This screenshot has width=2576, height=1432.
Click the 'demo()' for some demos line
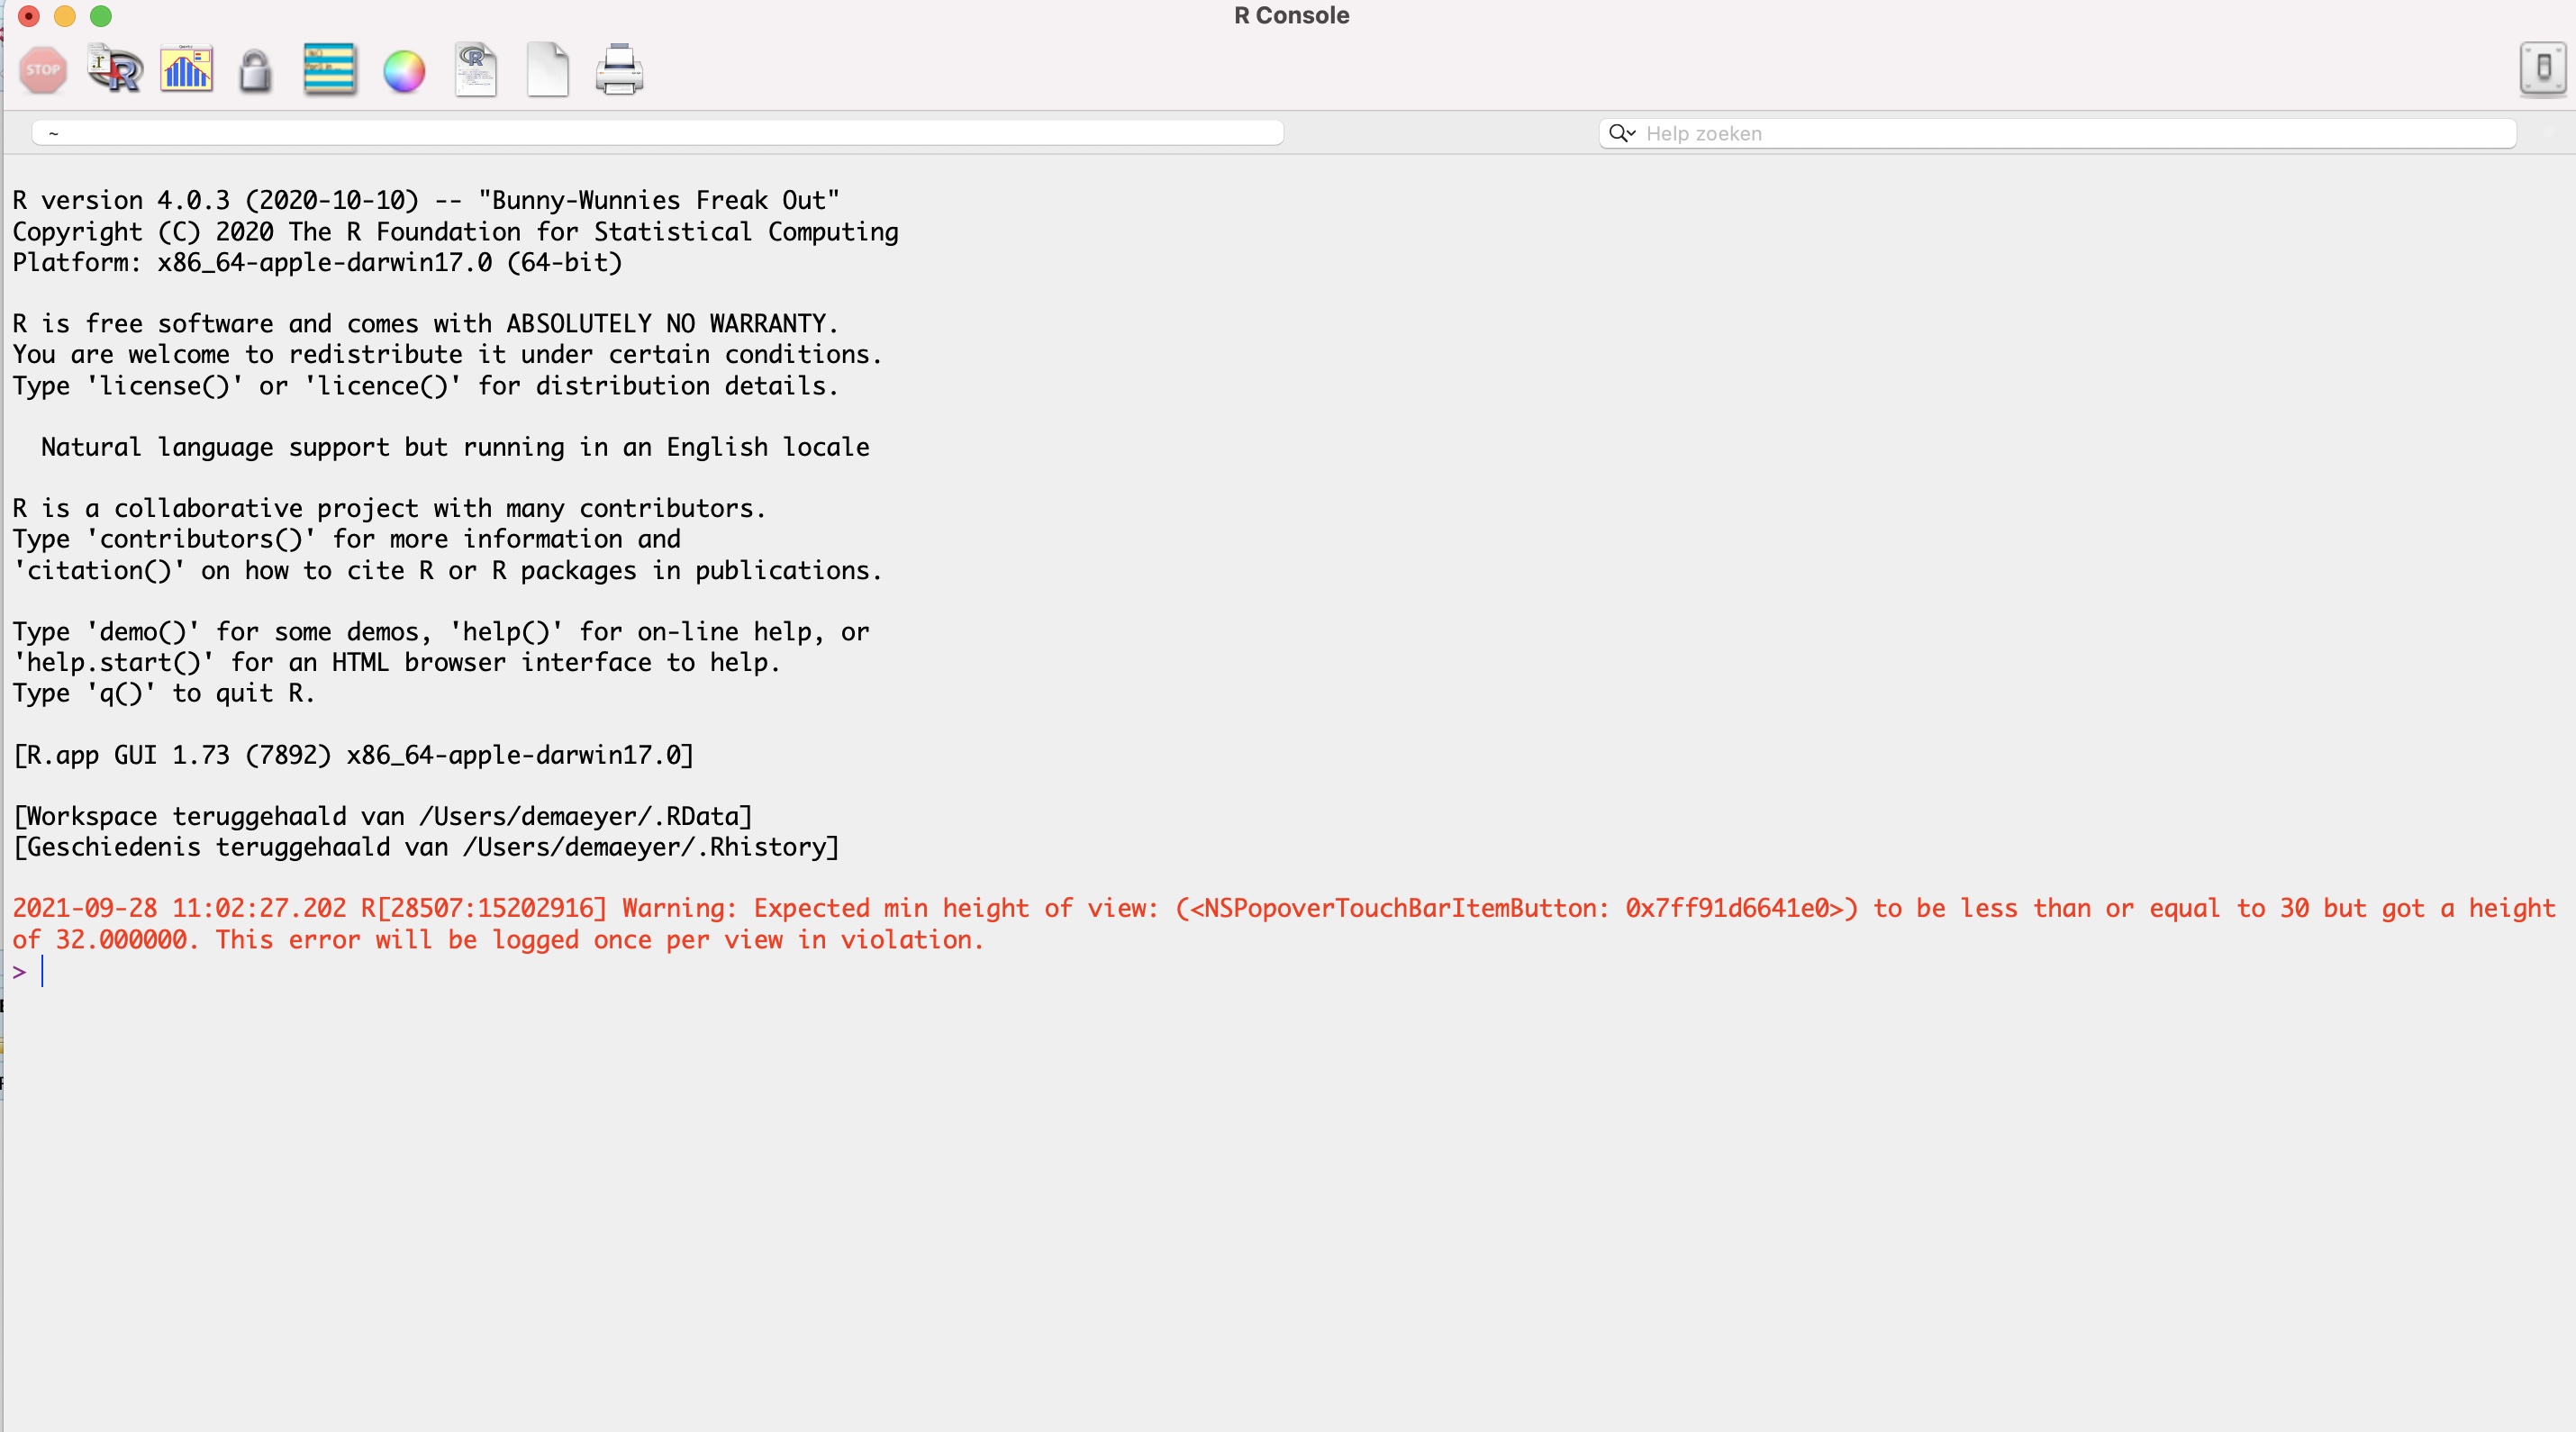[x=441, y=632]
